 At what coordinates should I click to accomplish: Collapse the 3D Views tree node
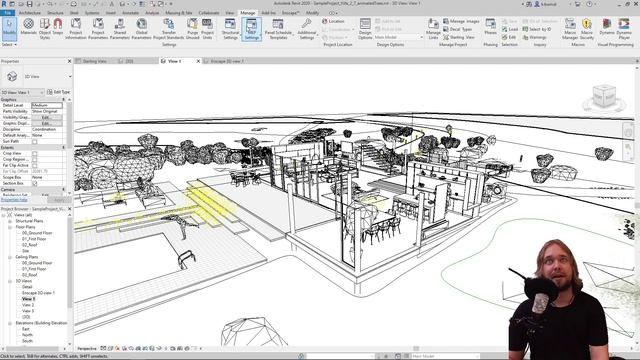[10, 281]
